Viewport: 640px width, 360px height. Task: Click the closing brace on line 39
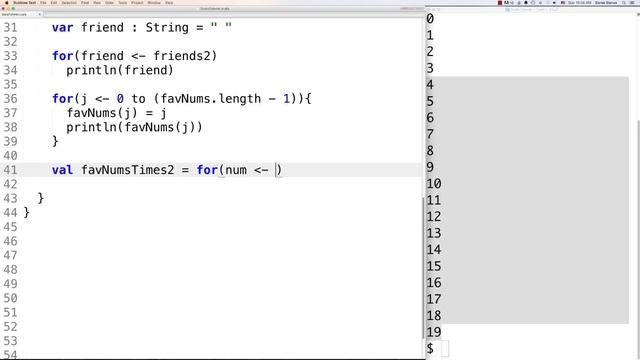[55, 141]
